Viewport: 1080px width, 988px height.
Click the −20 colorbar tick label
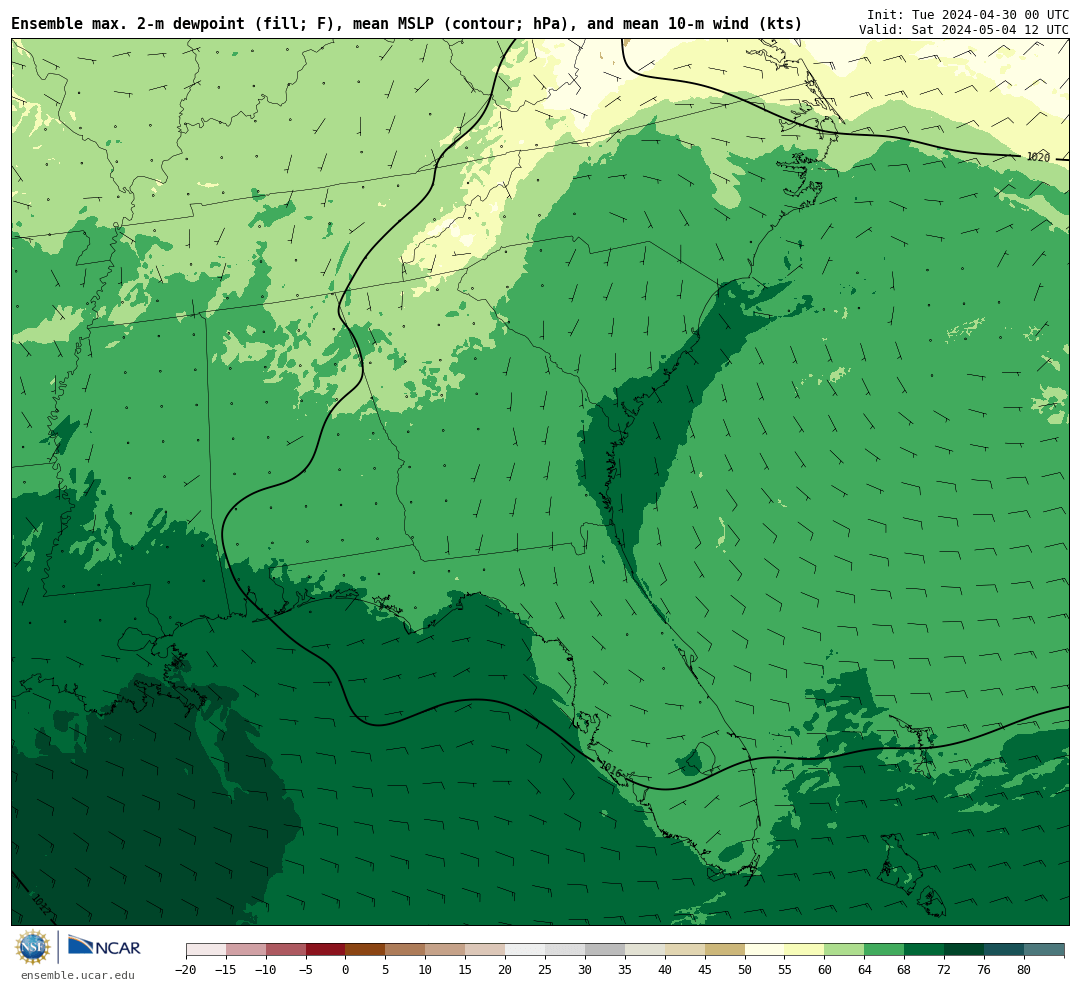pyautogui.click(x=186, y=970)
